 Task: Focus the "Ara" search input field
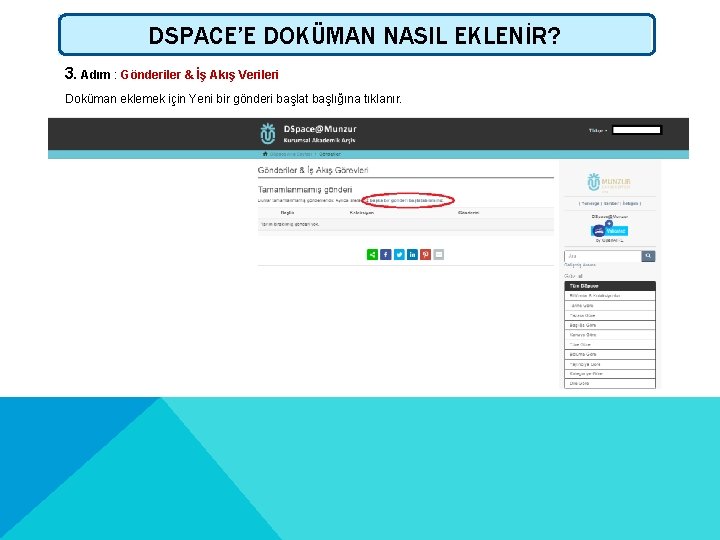point(603,256)
